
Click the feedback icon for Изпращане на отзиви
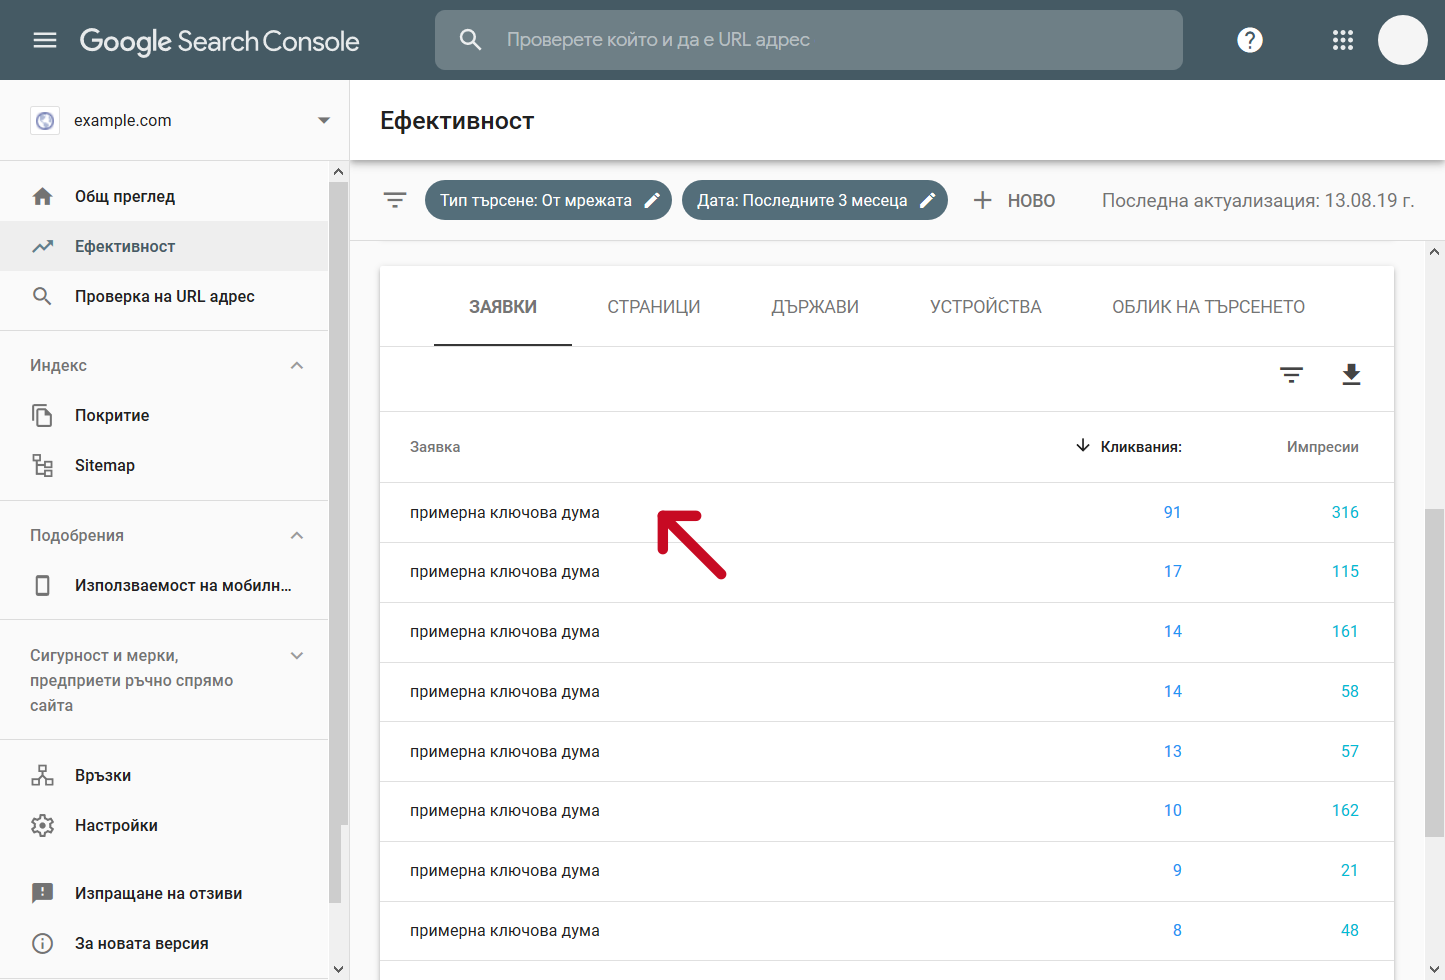coord(42,894)
